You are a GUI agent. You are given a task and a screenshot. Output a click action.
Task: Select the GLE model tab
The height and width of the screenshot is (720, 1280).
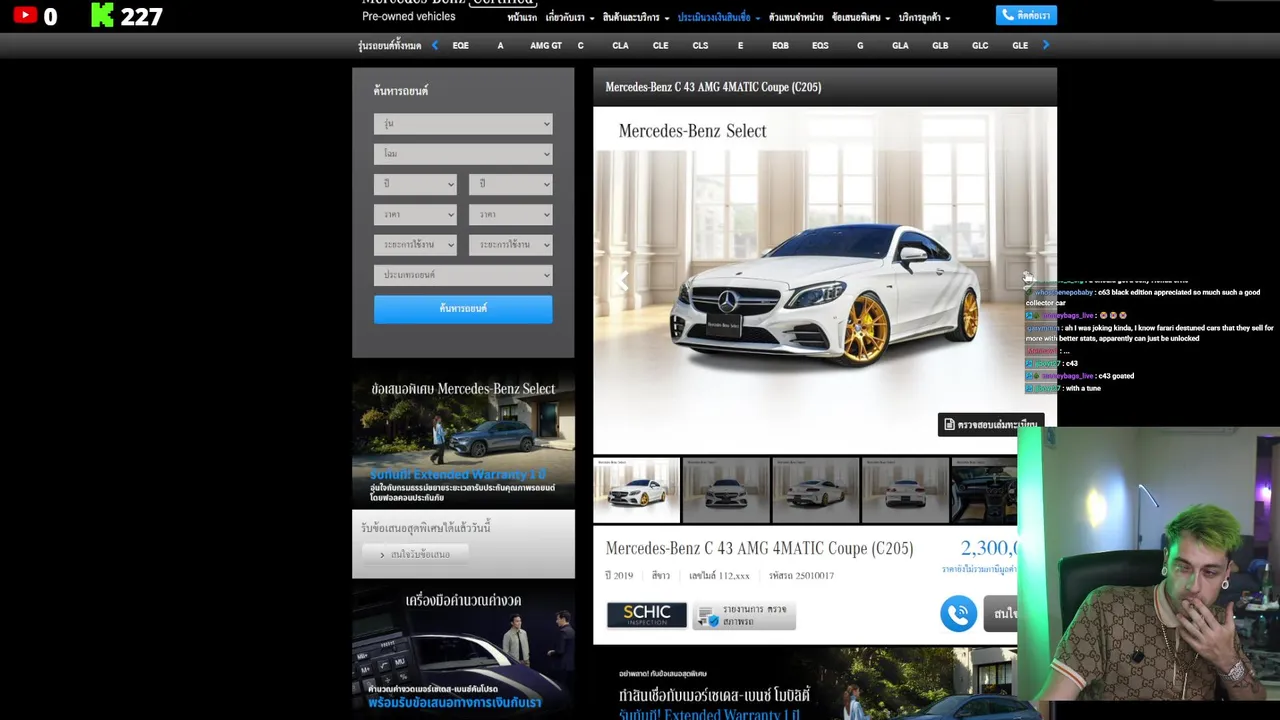1020,45
